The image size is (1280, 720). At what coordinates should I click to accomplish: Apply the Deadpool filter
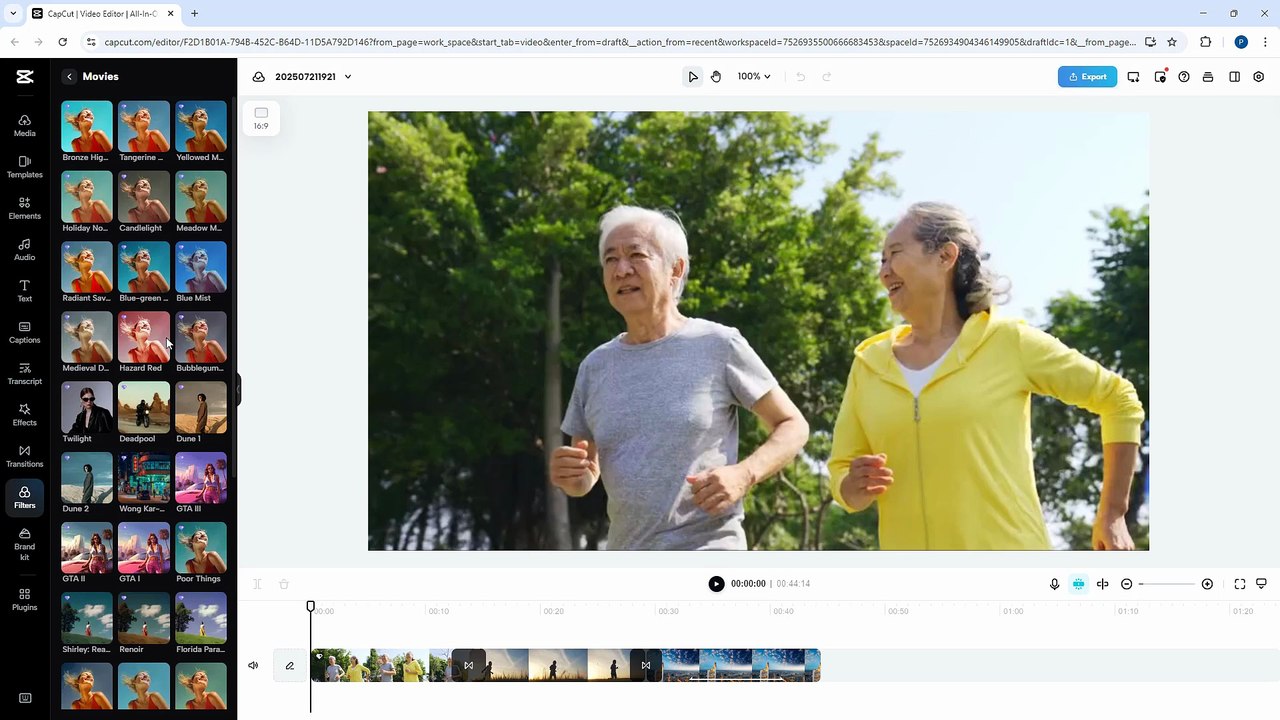(144, 407)
